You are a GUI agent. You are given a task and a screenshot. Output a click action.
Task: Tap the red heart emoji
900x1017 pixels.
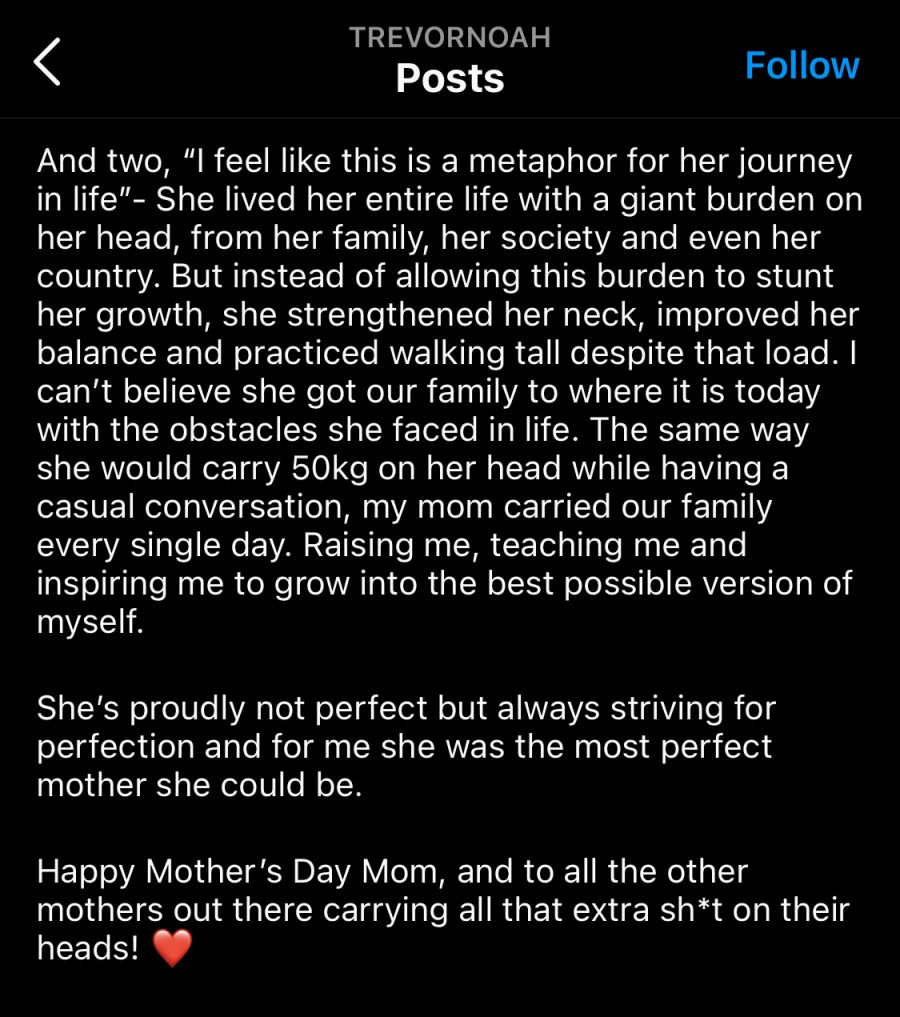[x=172, y=948]
